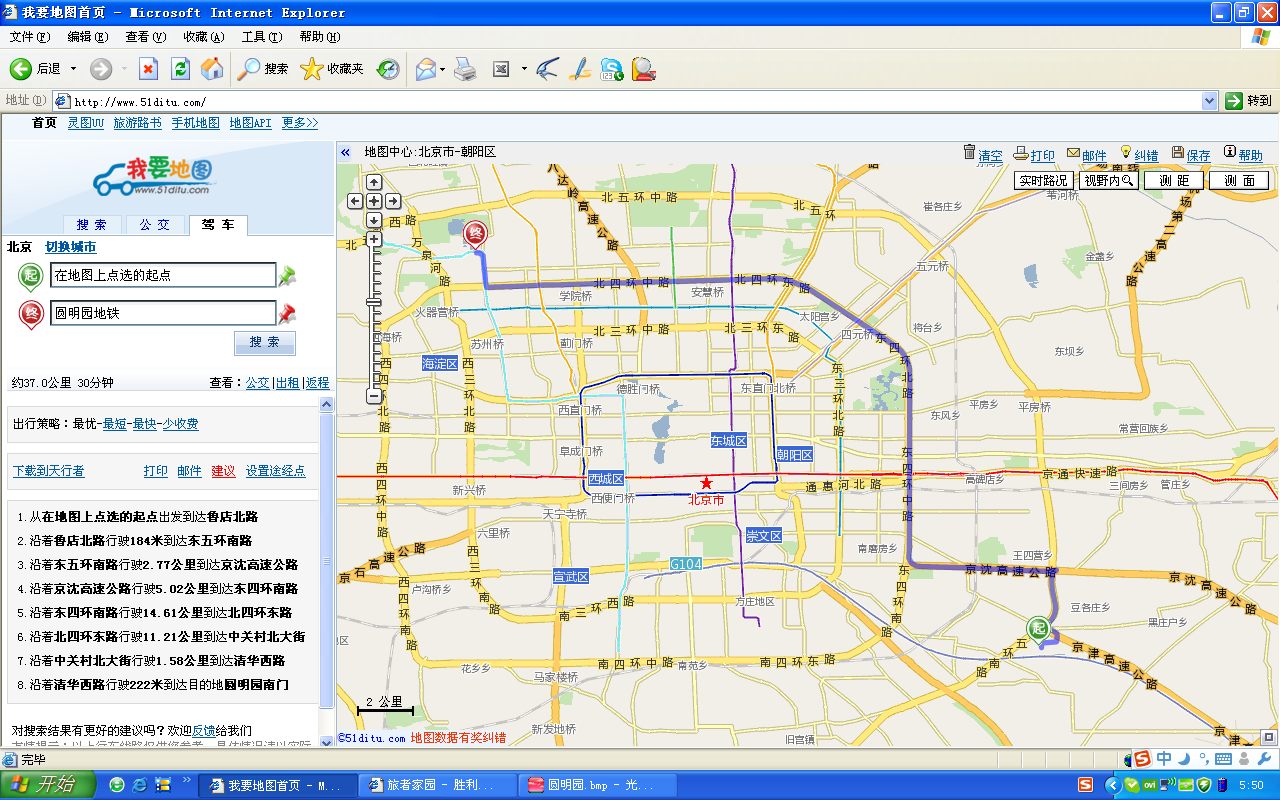Screen dimensions: 1280x800
Task: Refresh the page with the IE refresh icon
Action: [x=180, y=69]
